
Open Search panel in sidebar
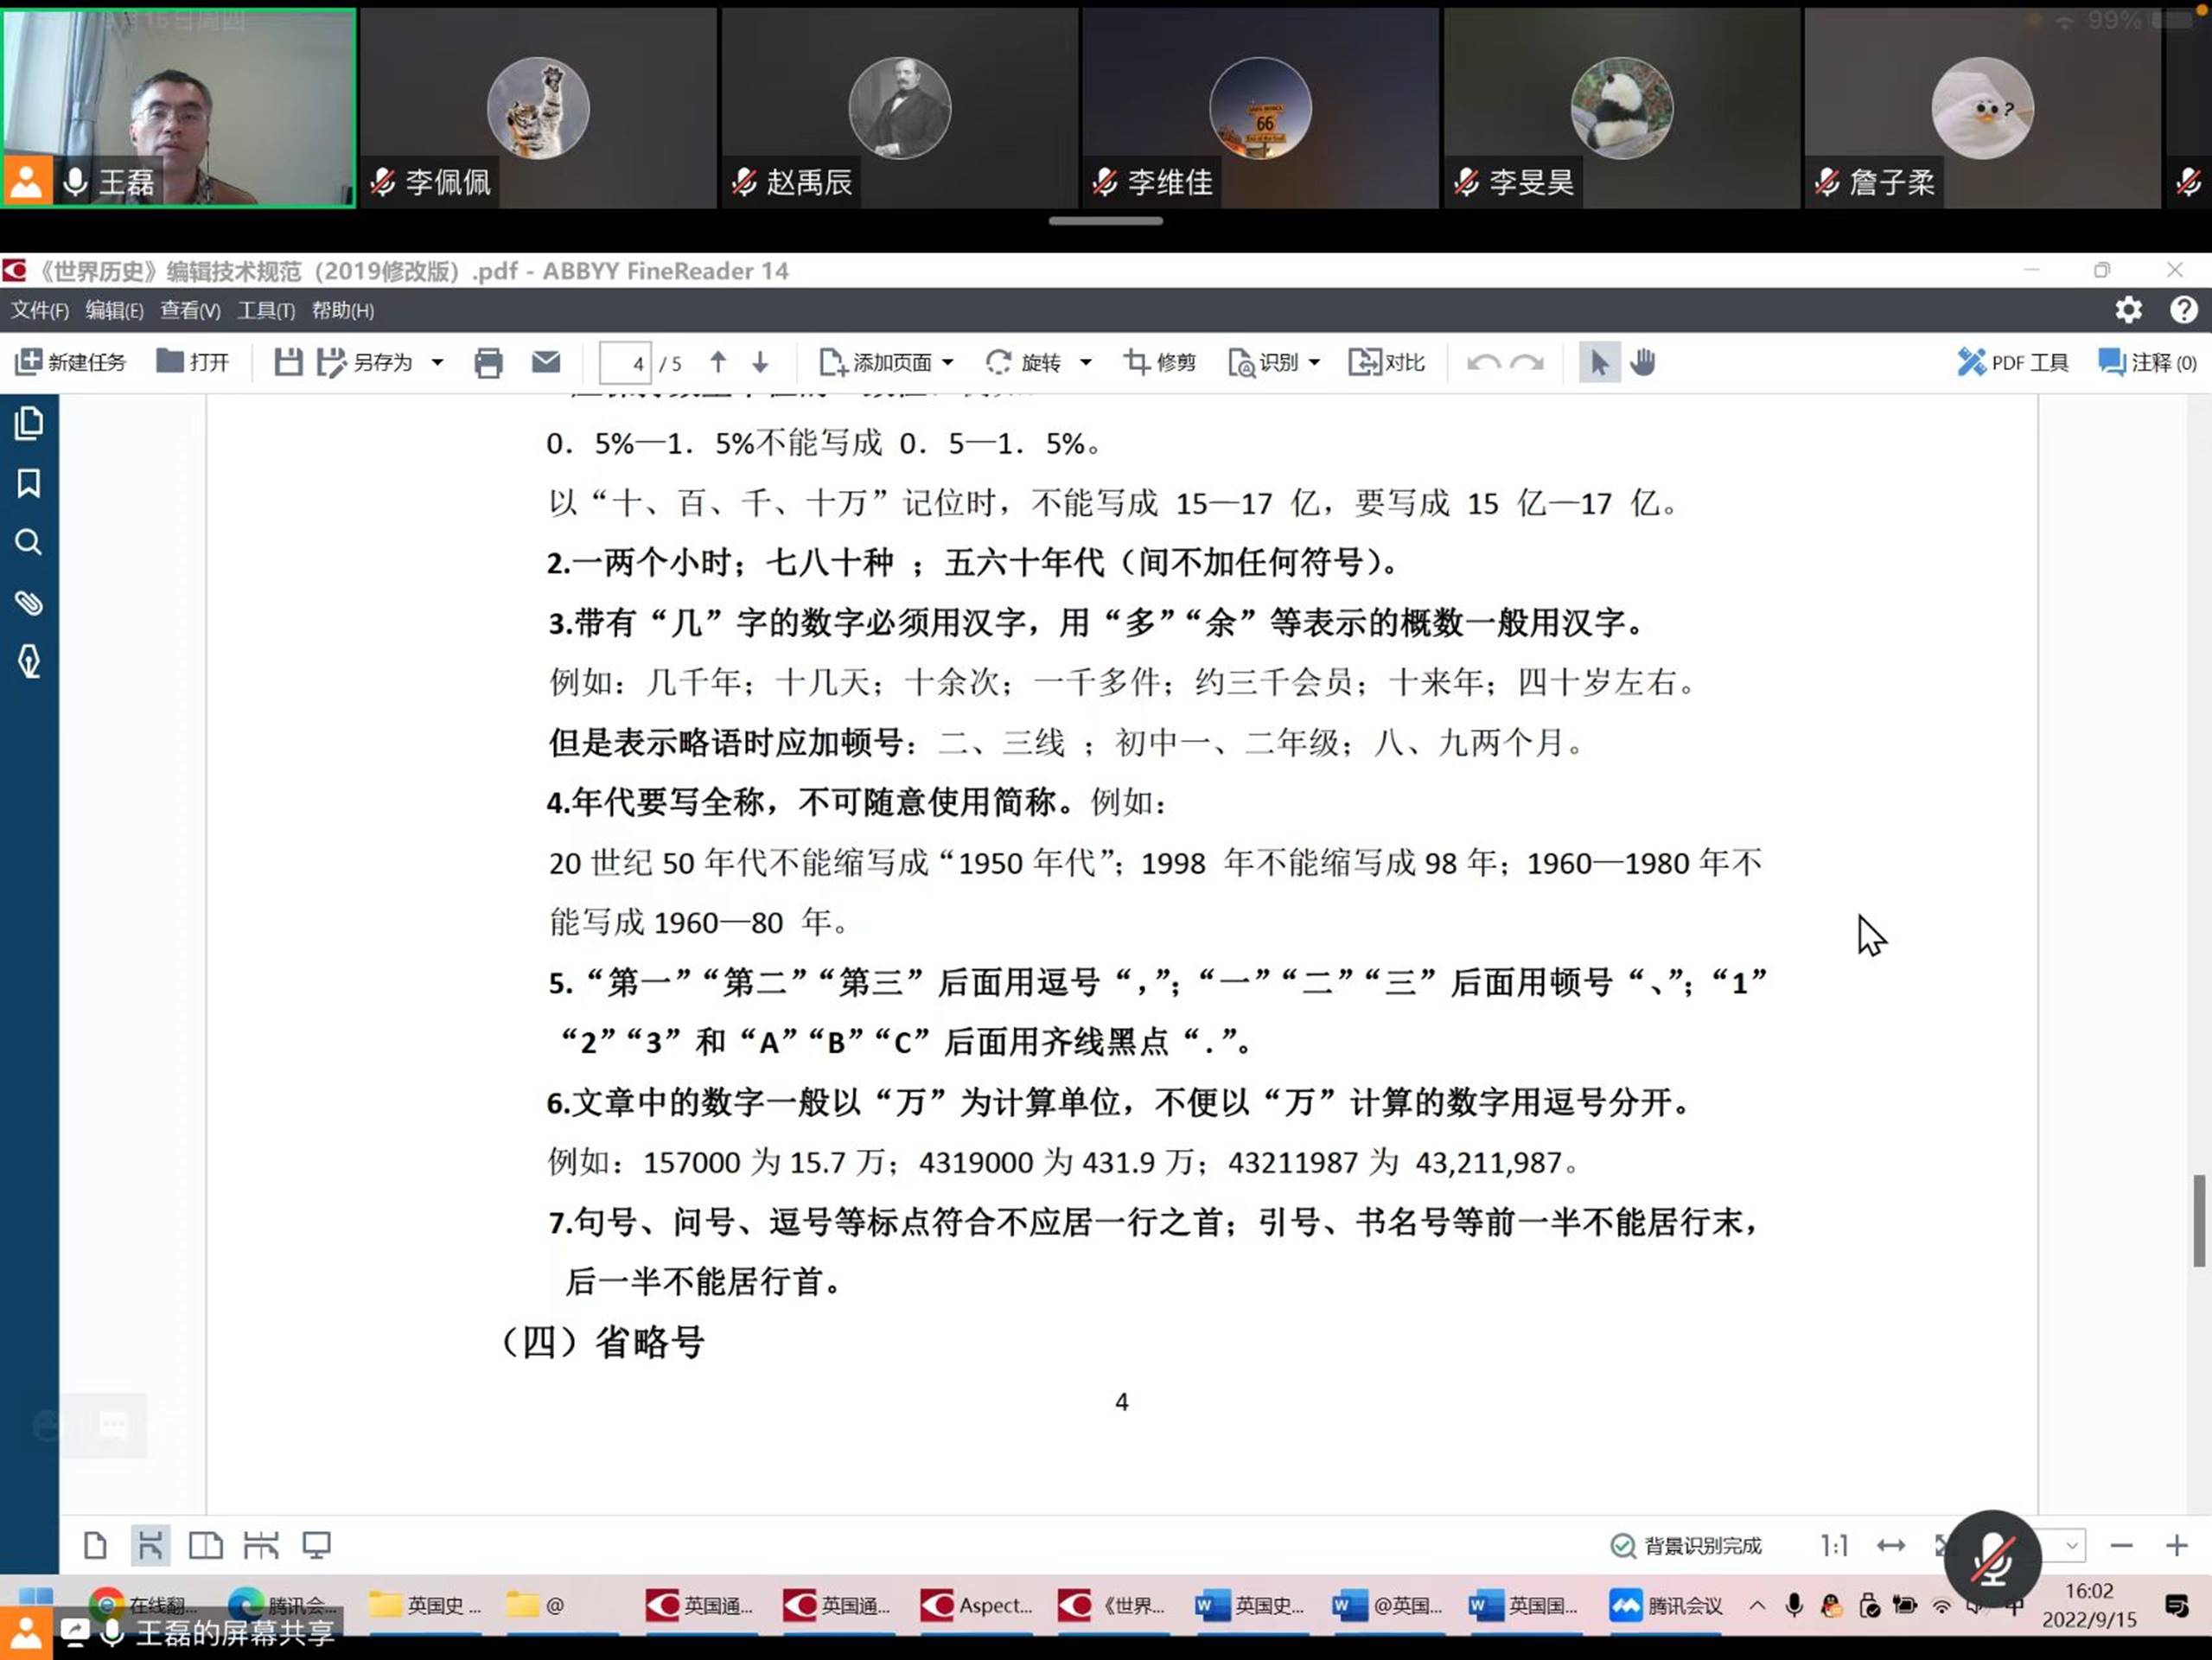click(29, 542)
